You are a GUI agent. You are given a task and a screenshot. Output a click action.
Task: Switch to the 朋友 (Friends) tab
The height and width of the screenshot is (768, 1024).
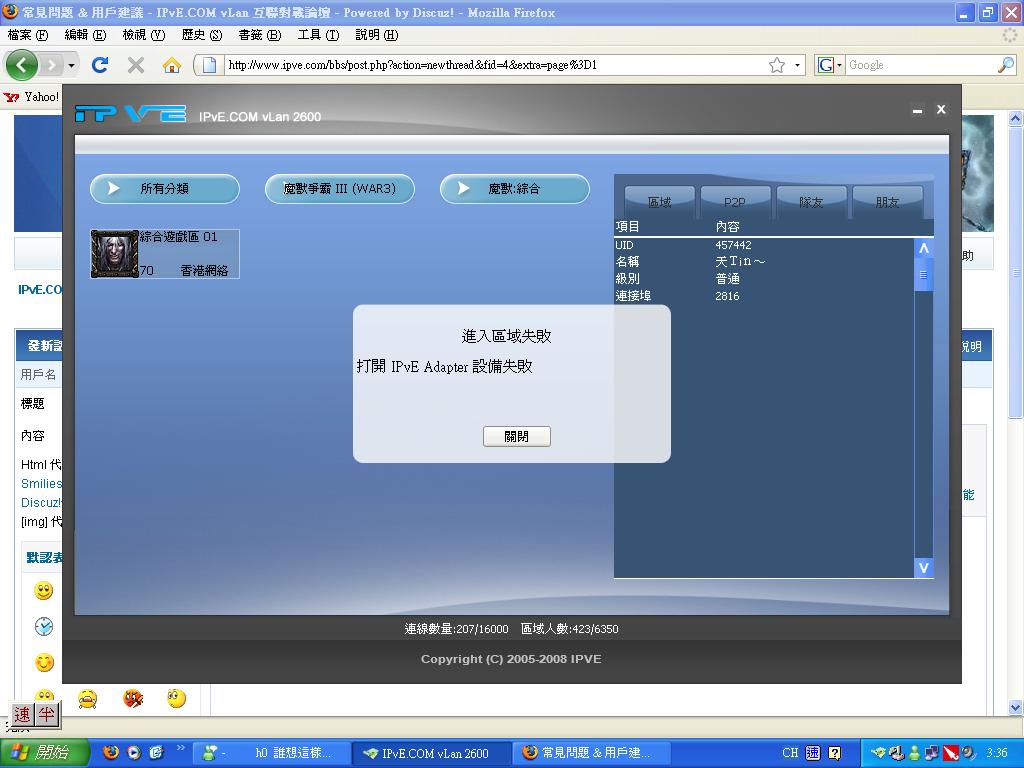click(888, 200)
